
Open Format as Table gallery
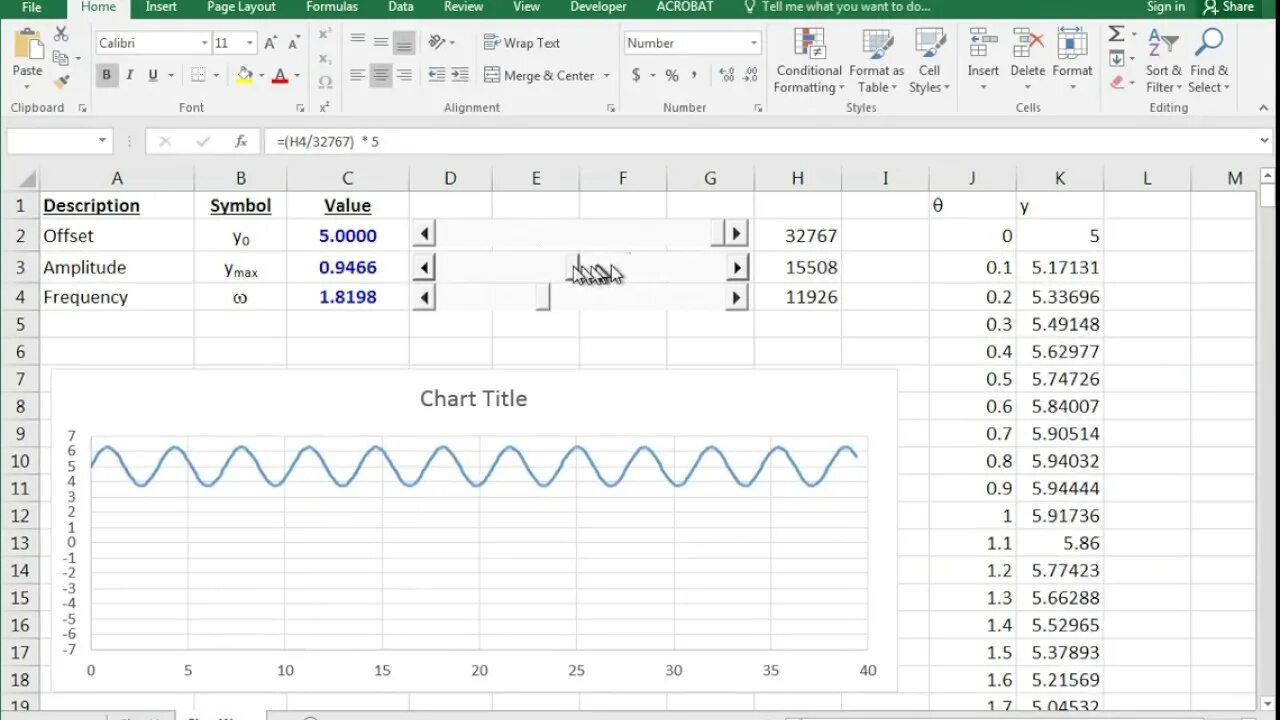pyautogui.click(x=876, y=62)
